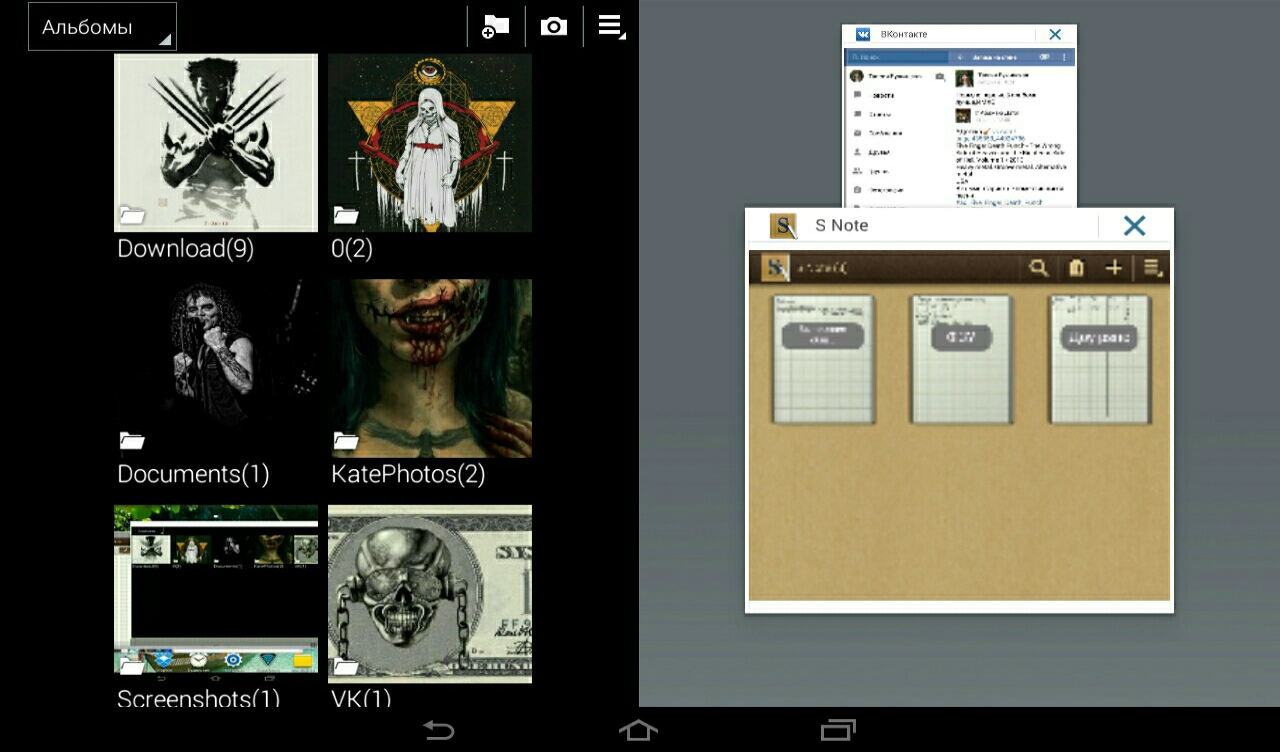
Task: Click the plus icon in S Note
Action: pyautogui.click(x=1113, y=268)
